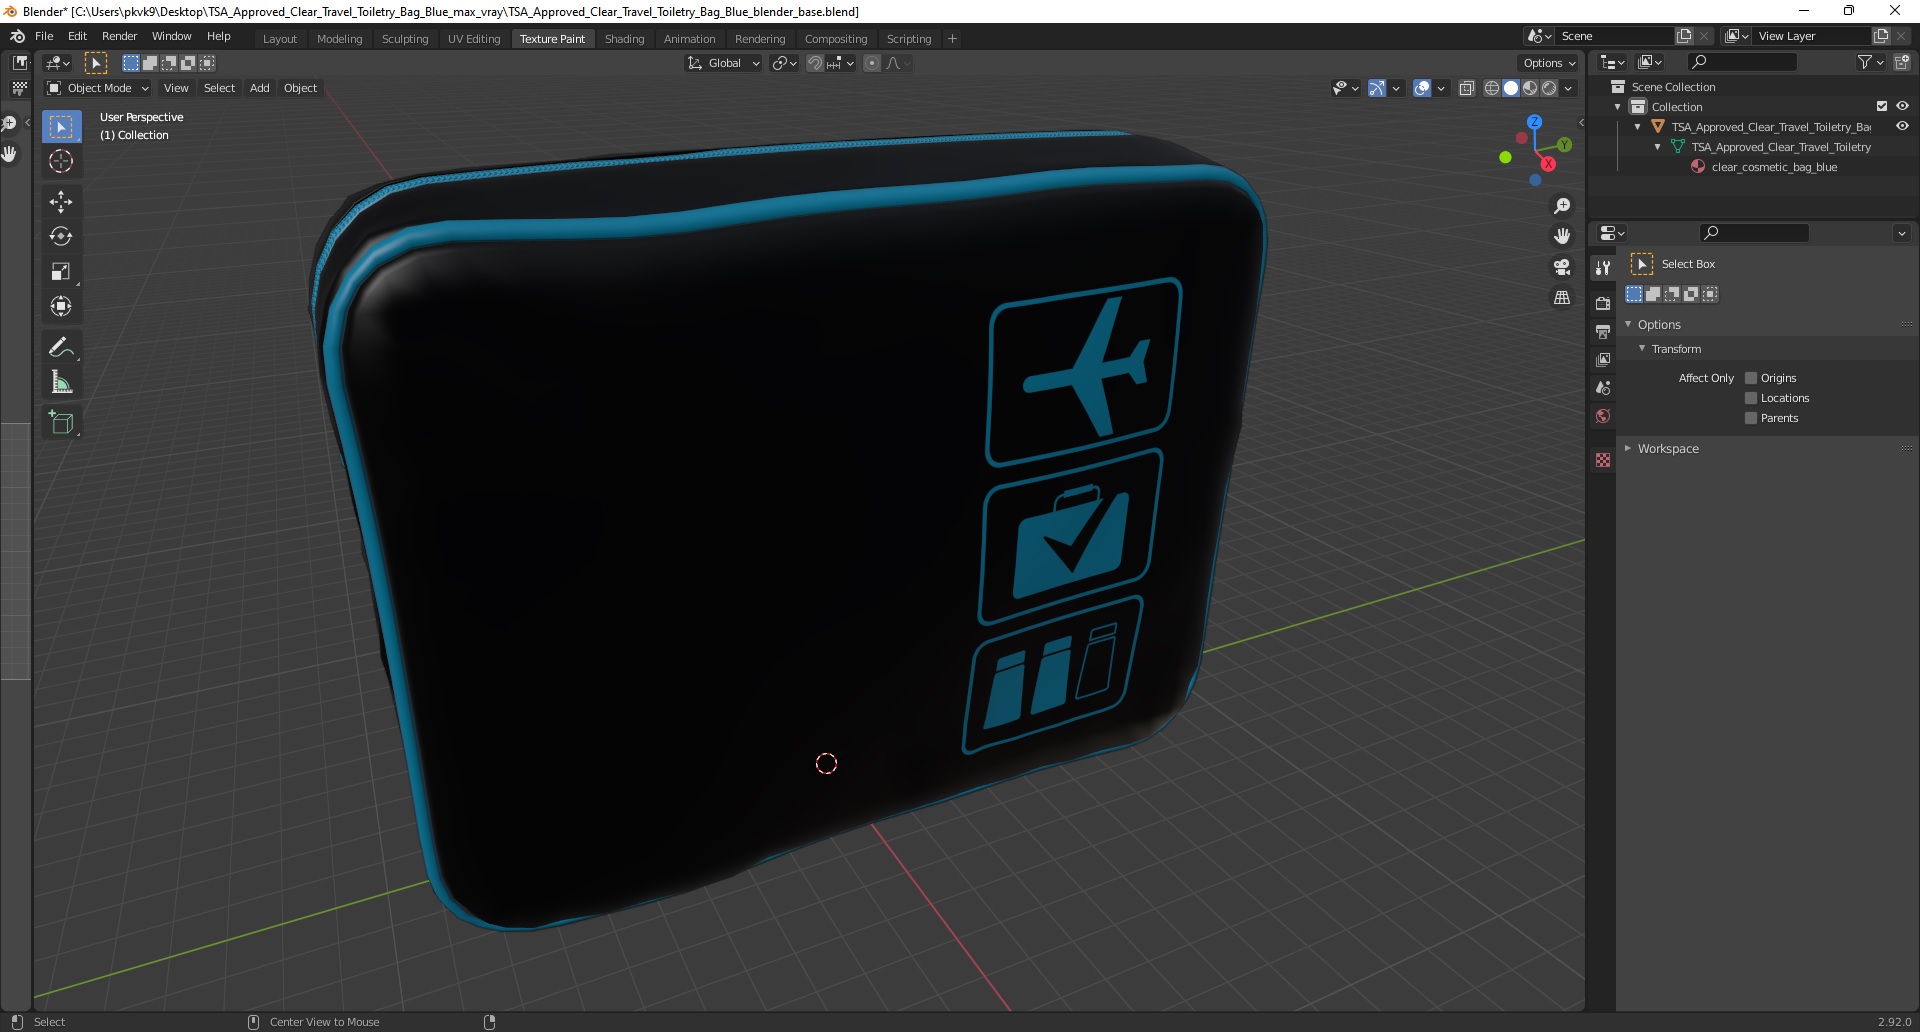1920x1032 pixels.
Task: Switch to the Shading workspace tab
Action: [624, 39]
